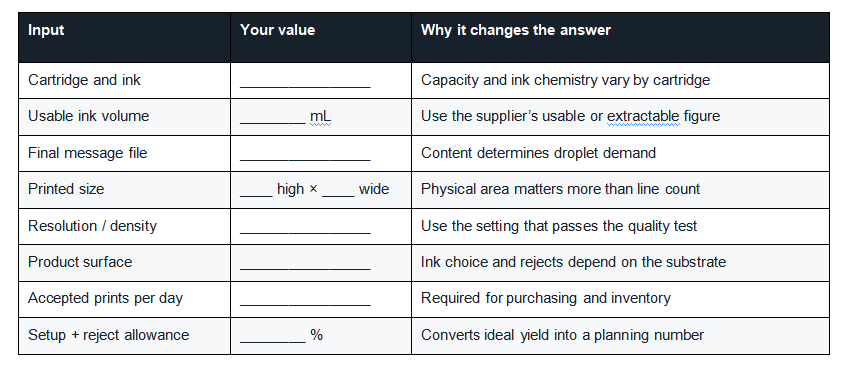Click the Accepted prints per day blank
843x365 pixels.
tap(305, 304)
